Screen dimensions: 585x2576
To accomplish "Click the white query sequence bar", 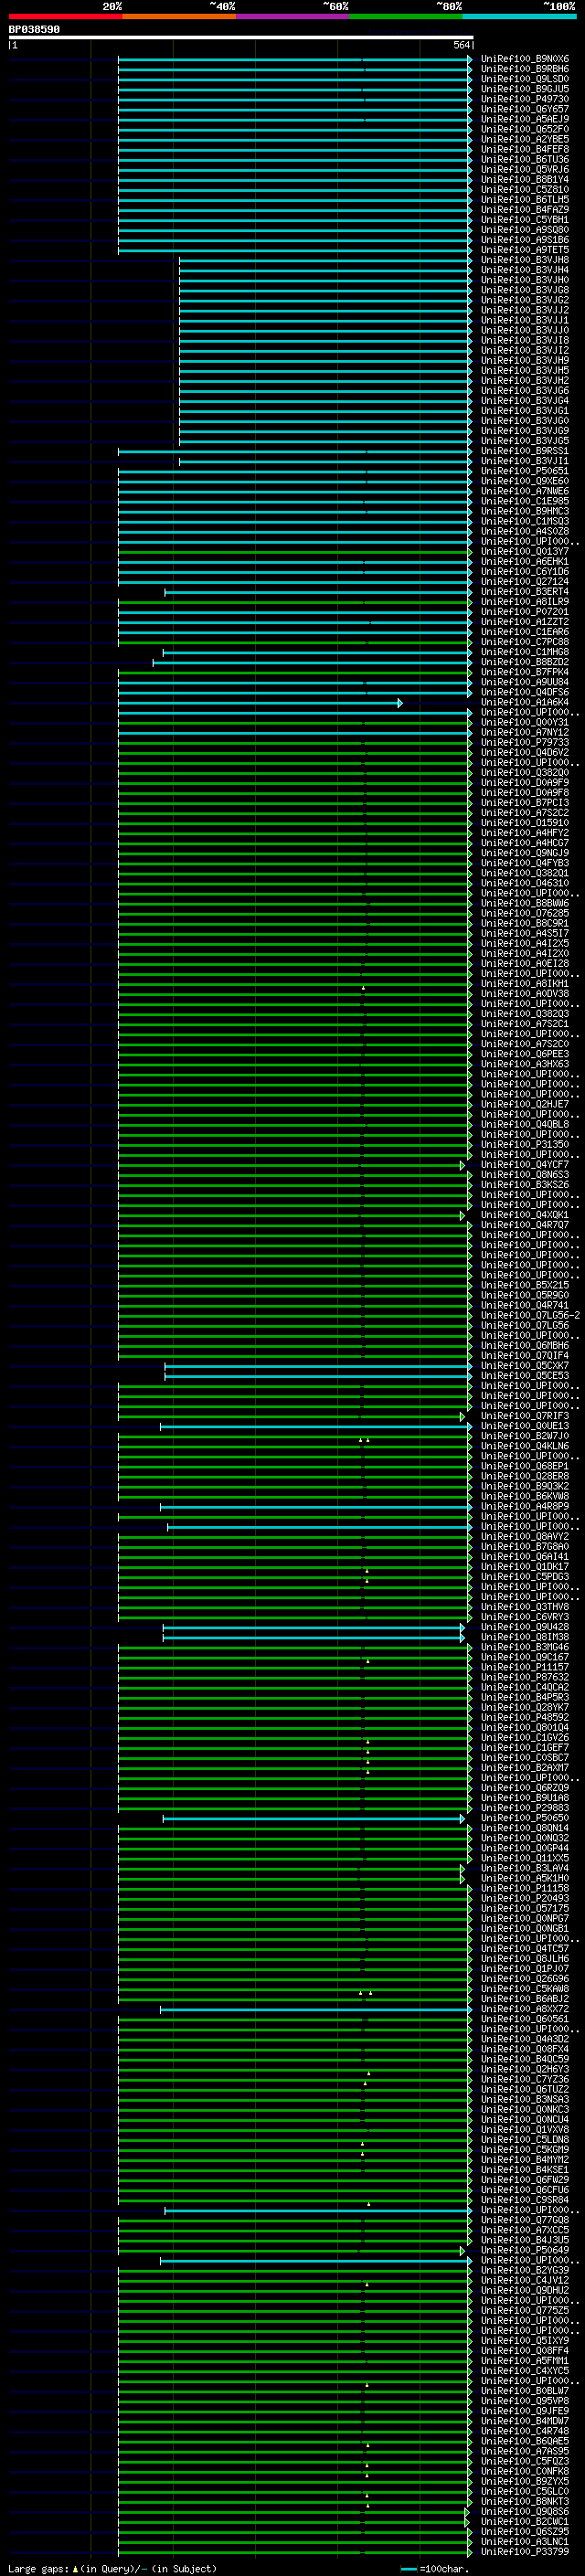I will (241, 37).
